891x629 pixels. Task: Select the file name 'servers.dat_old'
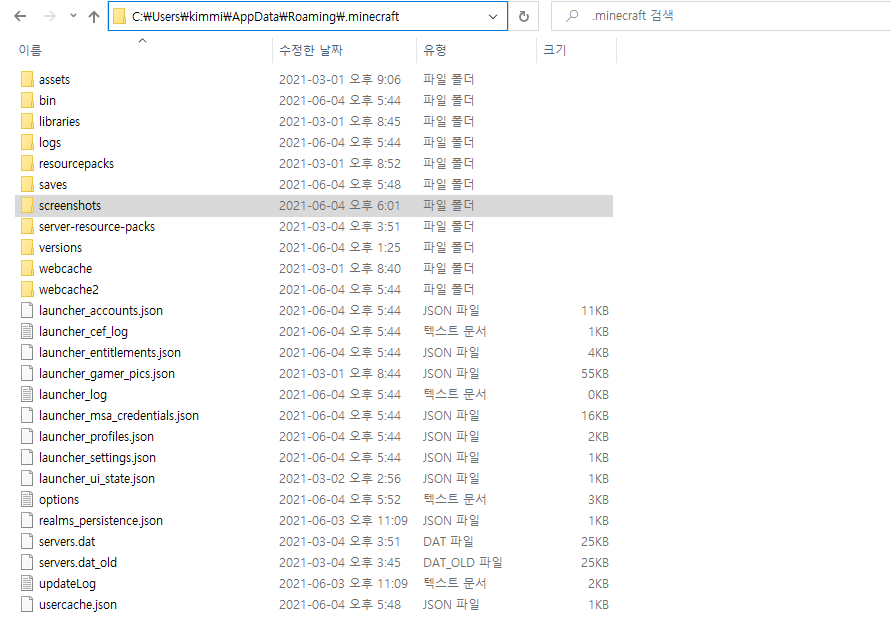point(78,563)
